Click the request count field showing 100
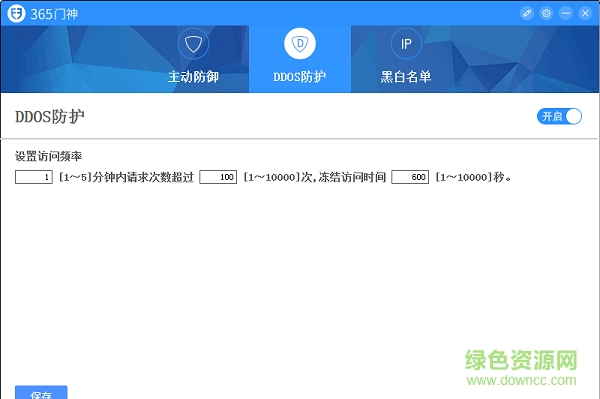The height and width of the screenshot is (399, 600). pyautogui.click(x=218, y=177)
